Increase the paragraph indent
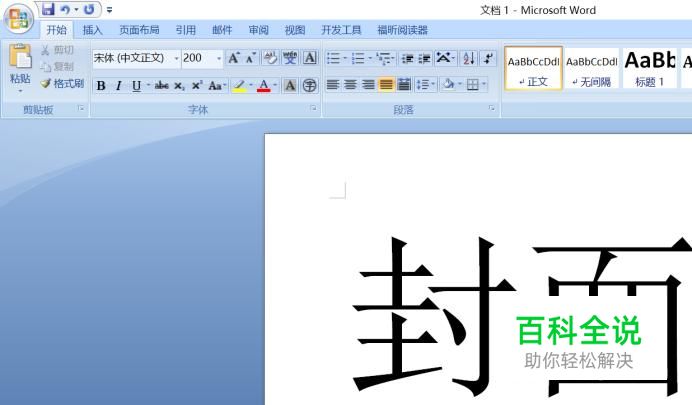The height and width of the screenshot is (405, 692). 425,58
